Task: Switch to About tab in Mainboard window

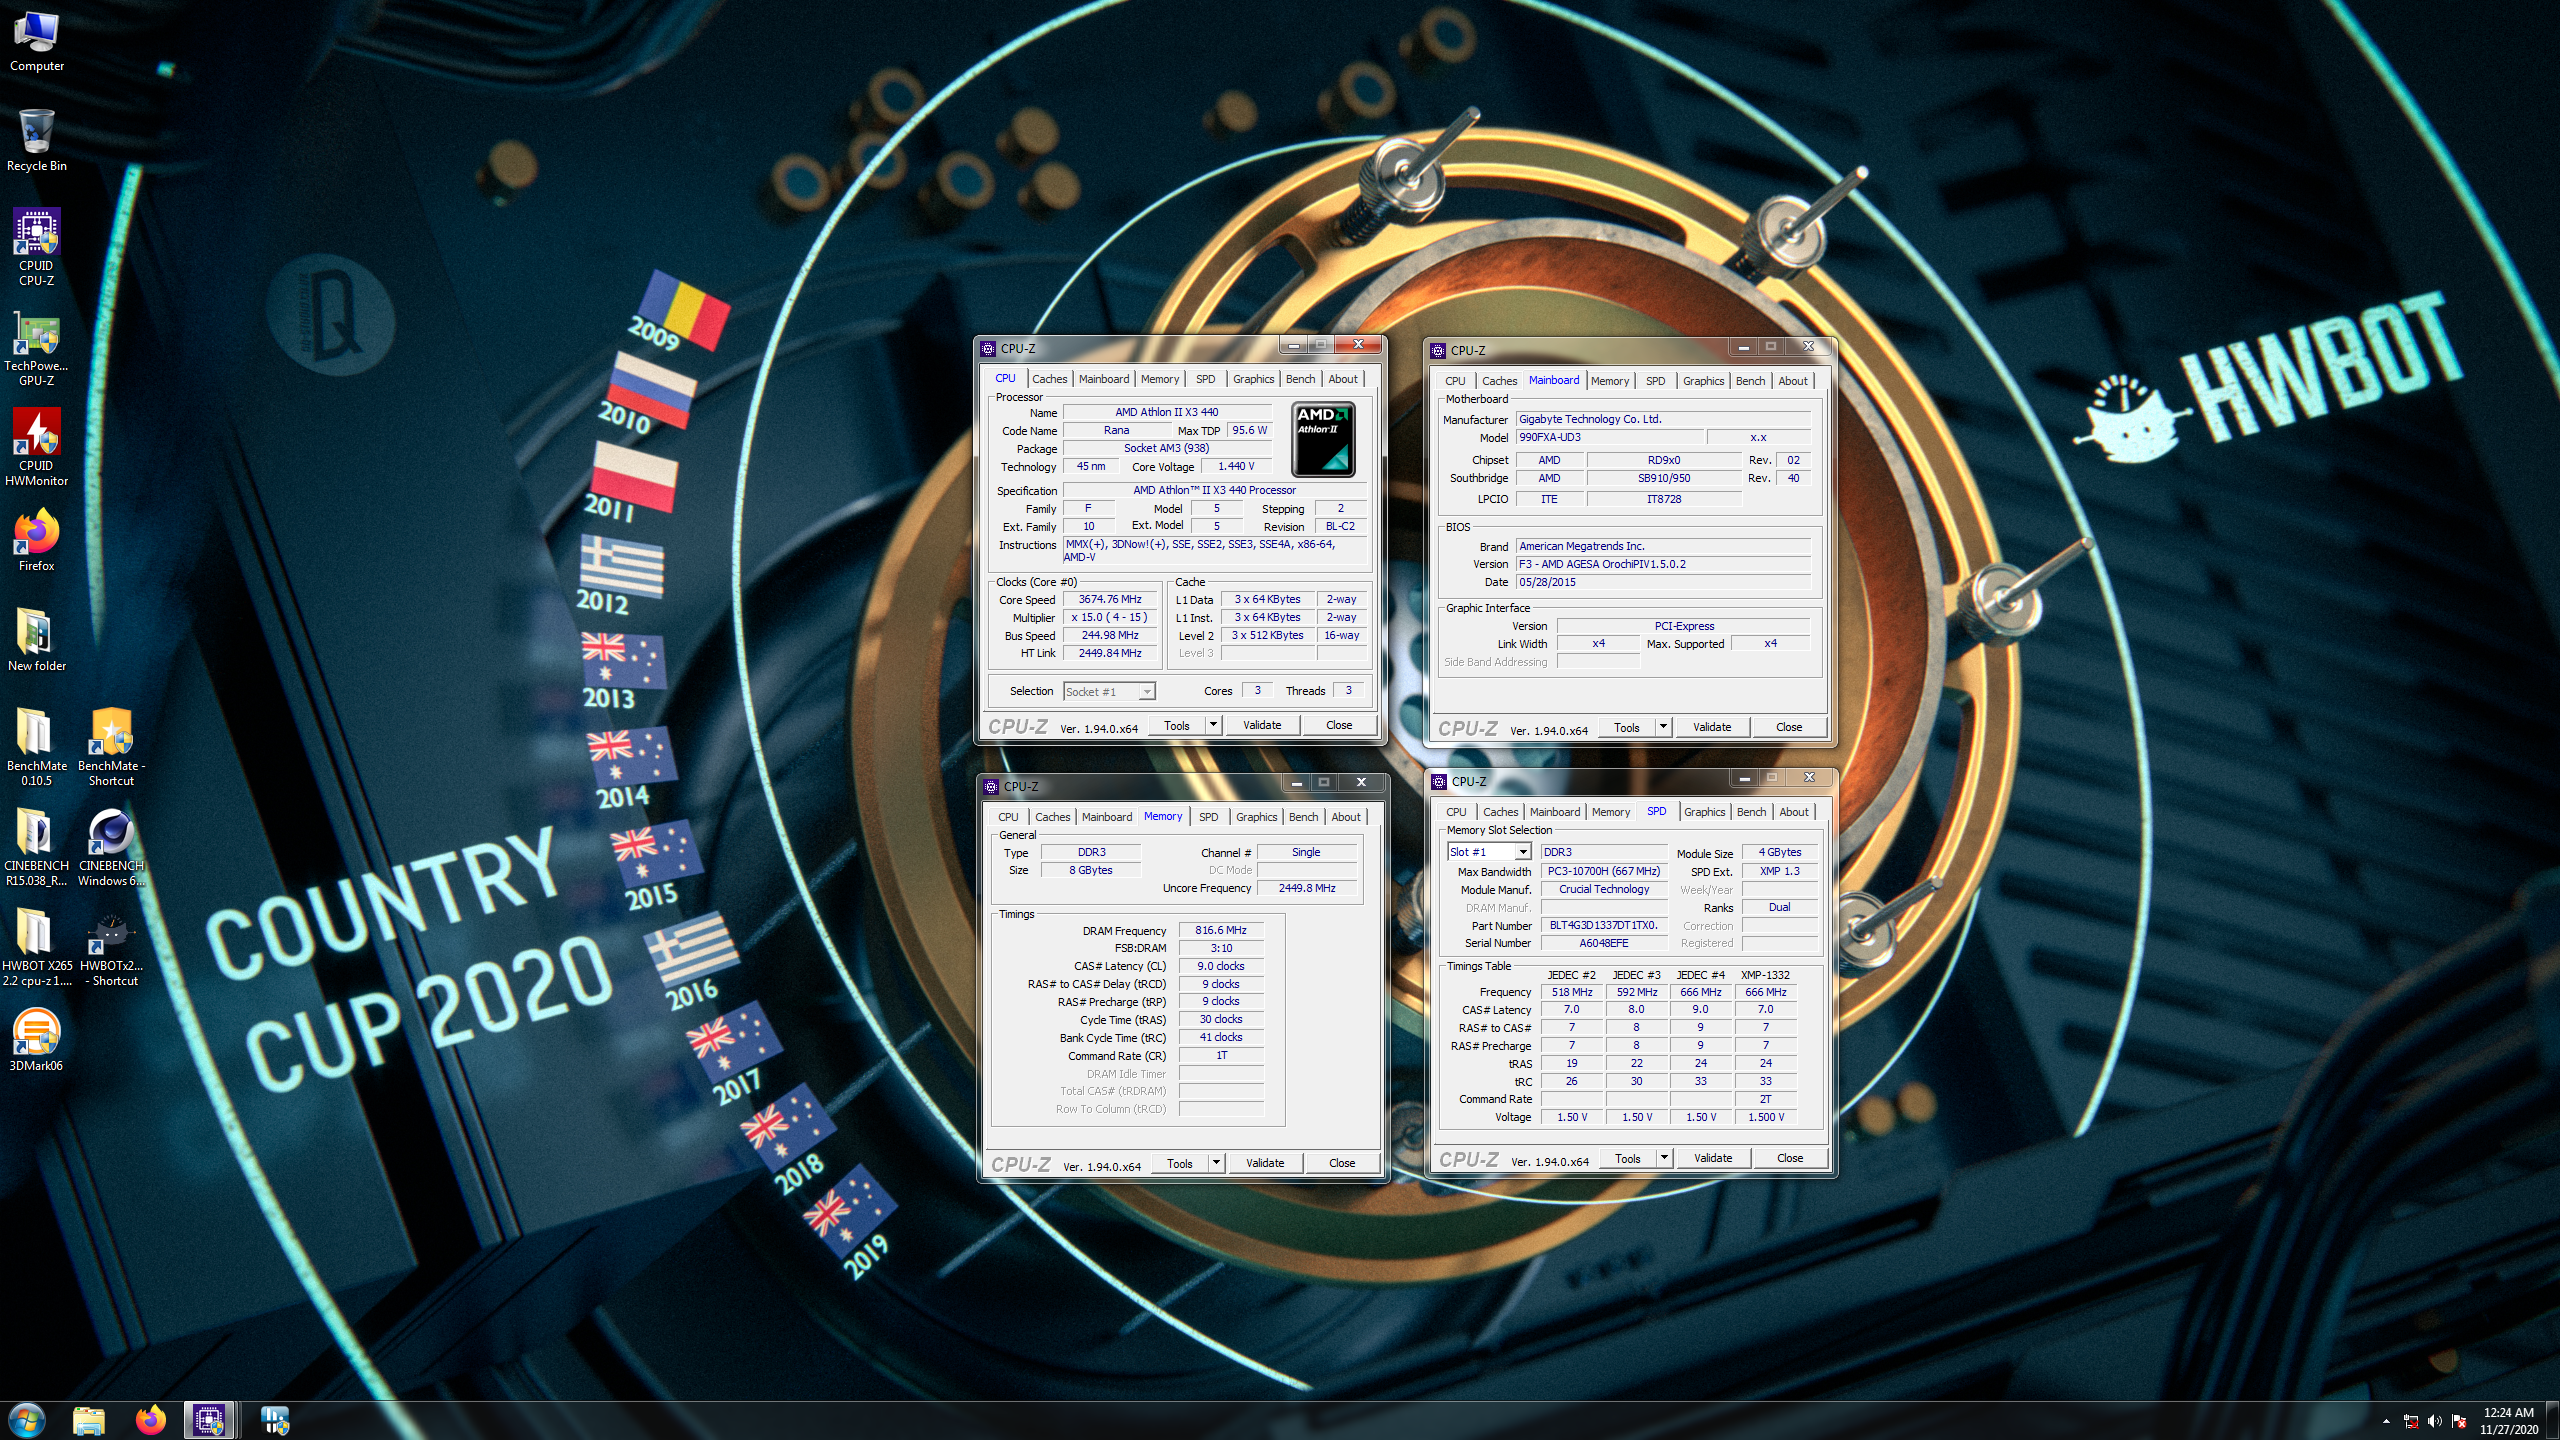Action: pos(1793,381)
